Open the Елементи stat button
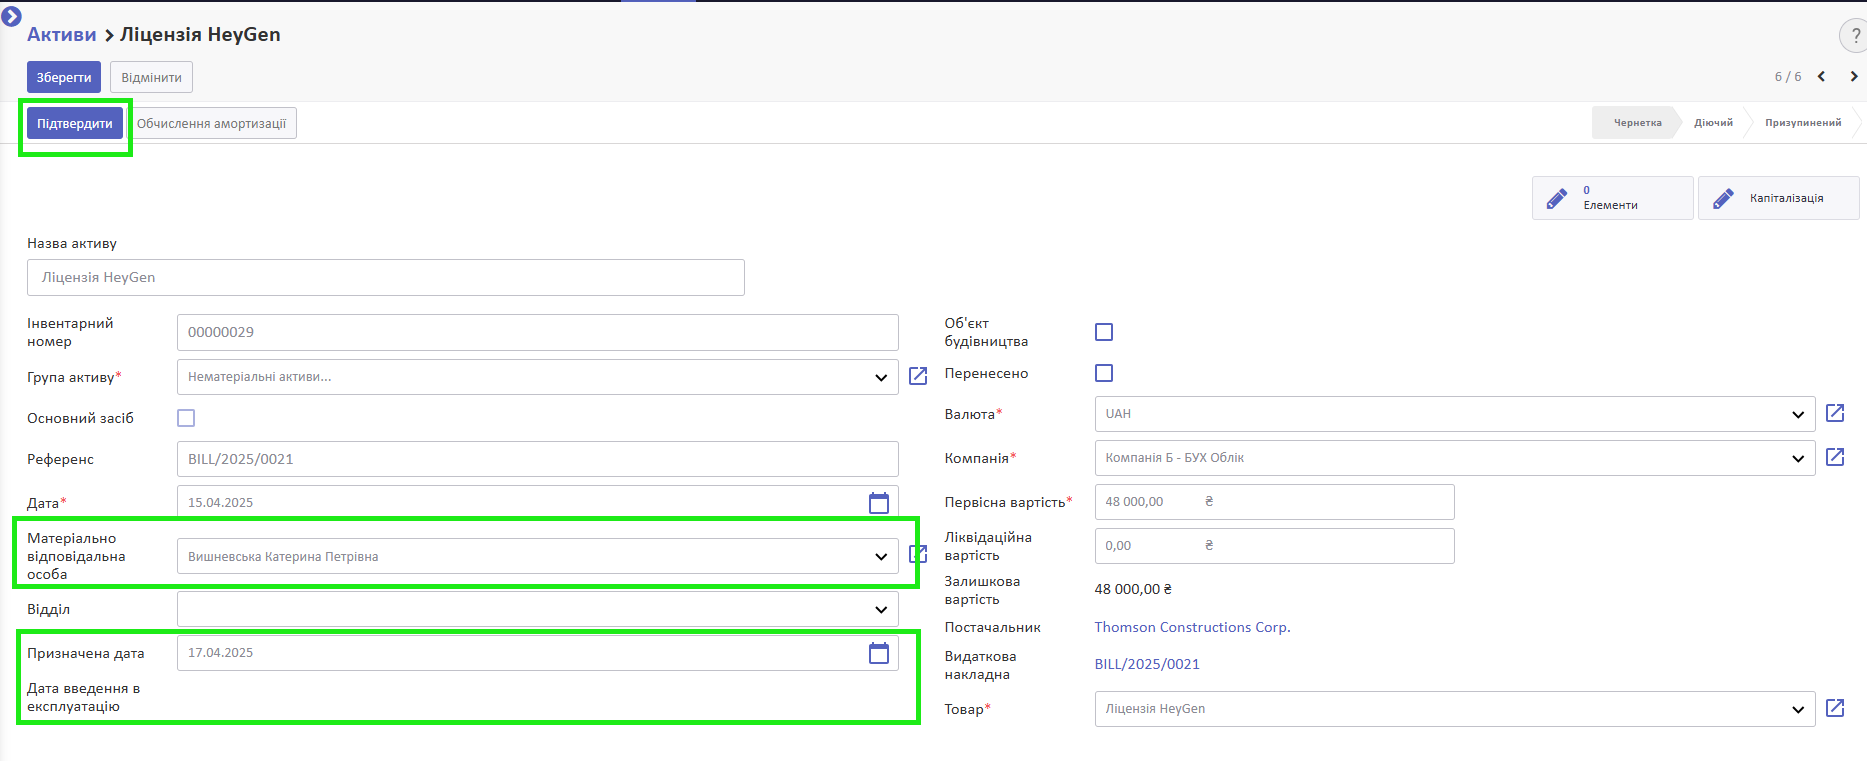Image resolution: width=1867 pixels, height=761 pixels. point(1612,198)
